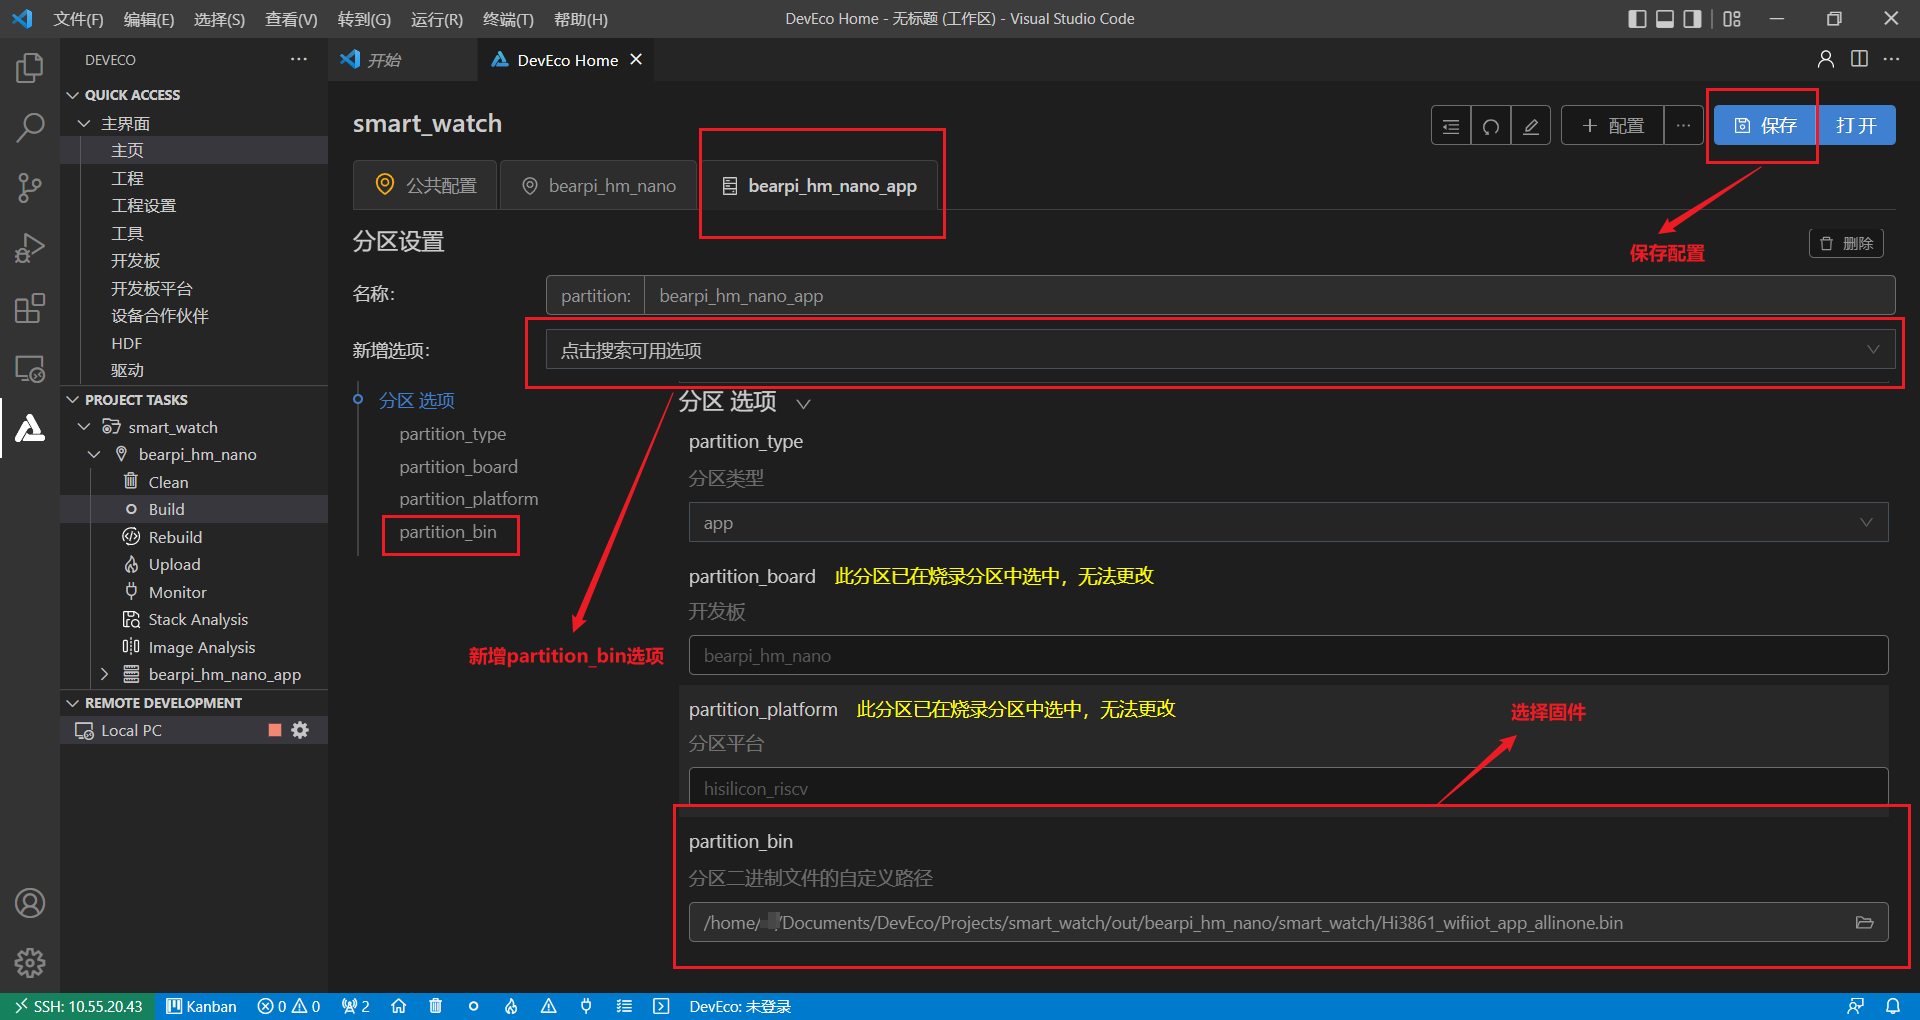Click partition name field bearpi_hm_nano_app

[1270, 296]
